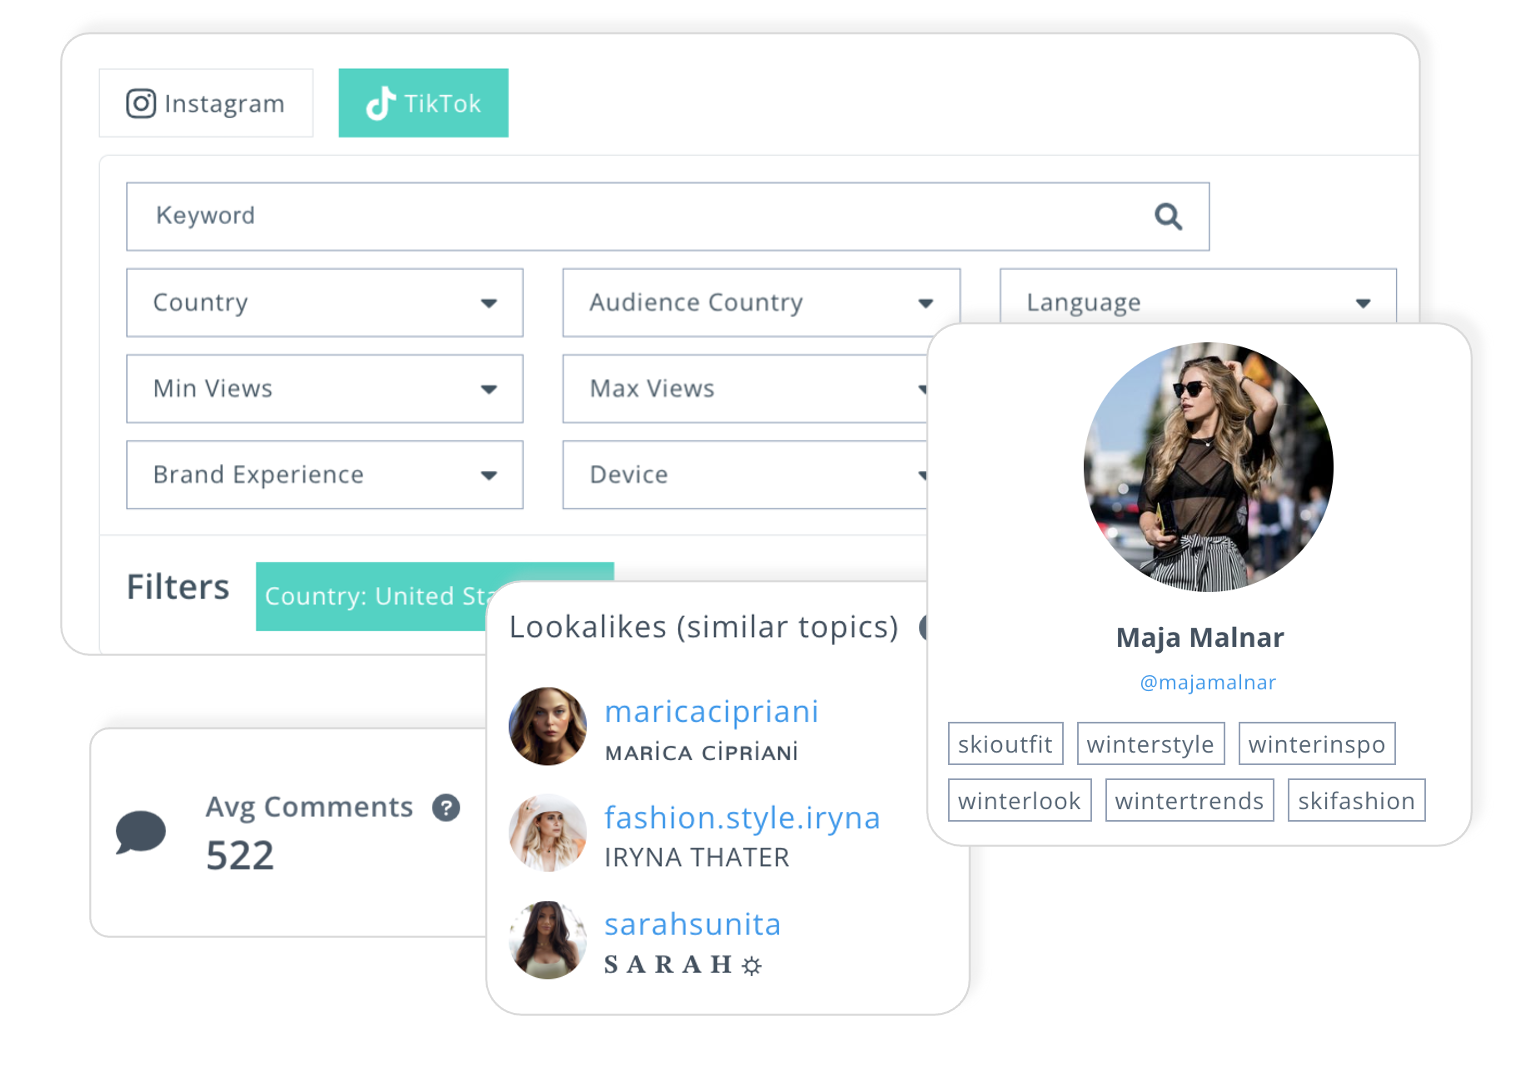This screenshot has height=1080, width=1529.
Task: Focus the Keyword search field
Action: coord(668,216)
